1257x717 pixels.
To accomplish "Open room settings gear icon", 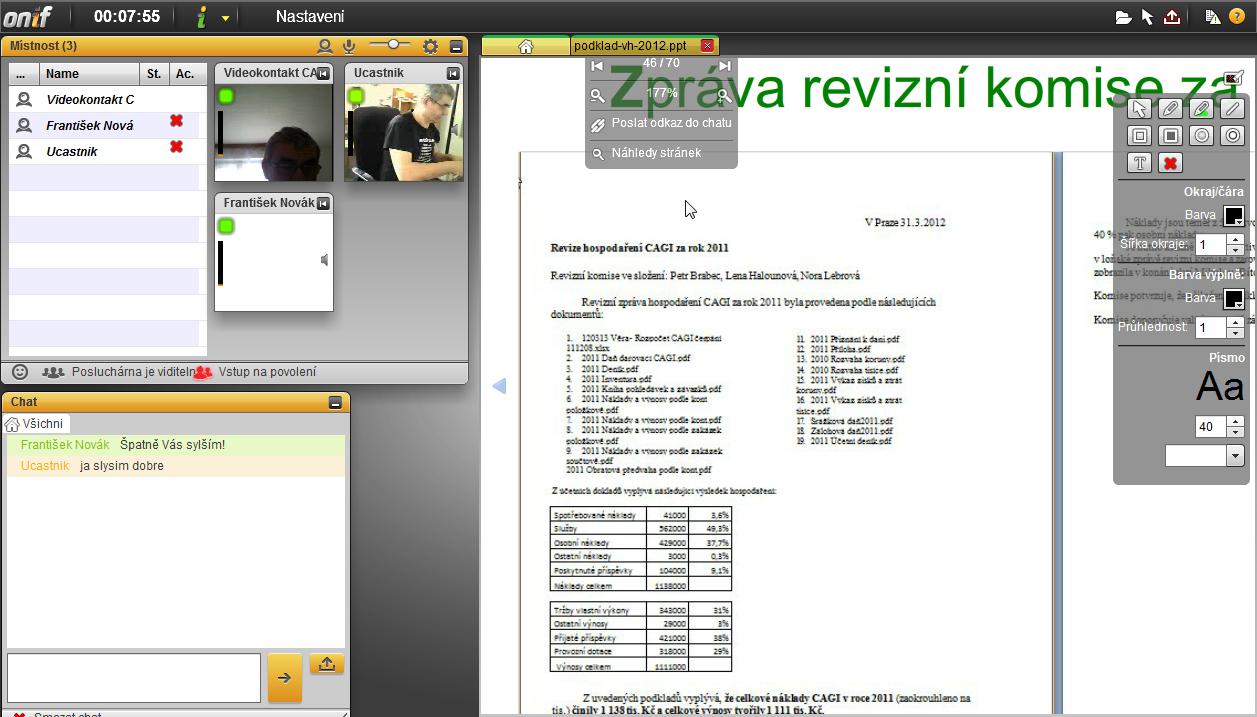I will pos(431,46).
